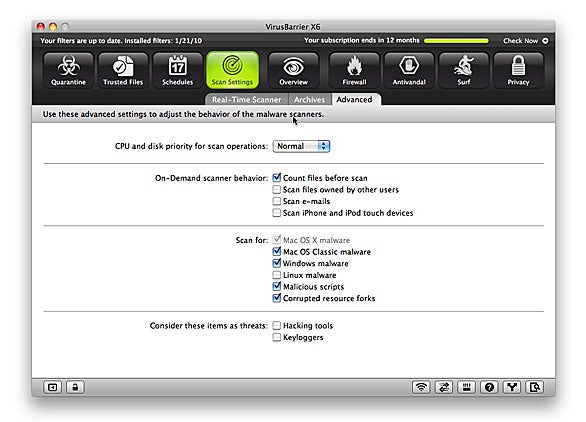Click Check Now for filter updates

pos(525,41)
